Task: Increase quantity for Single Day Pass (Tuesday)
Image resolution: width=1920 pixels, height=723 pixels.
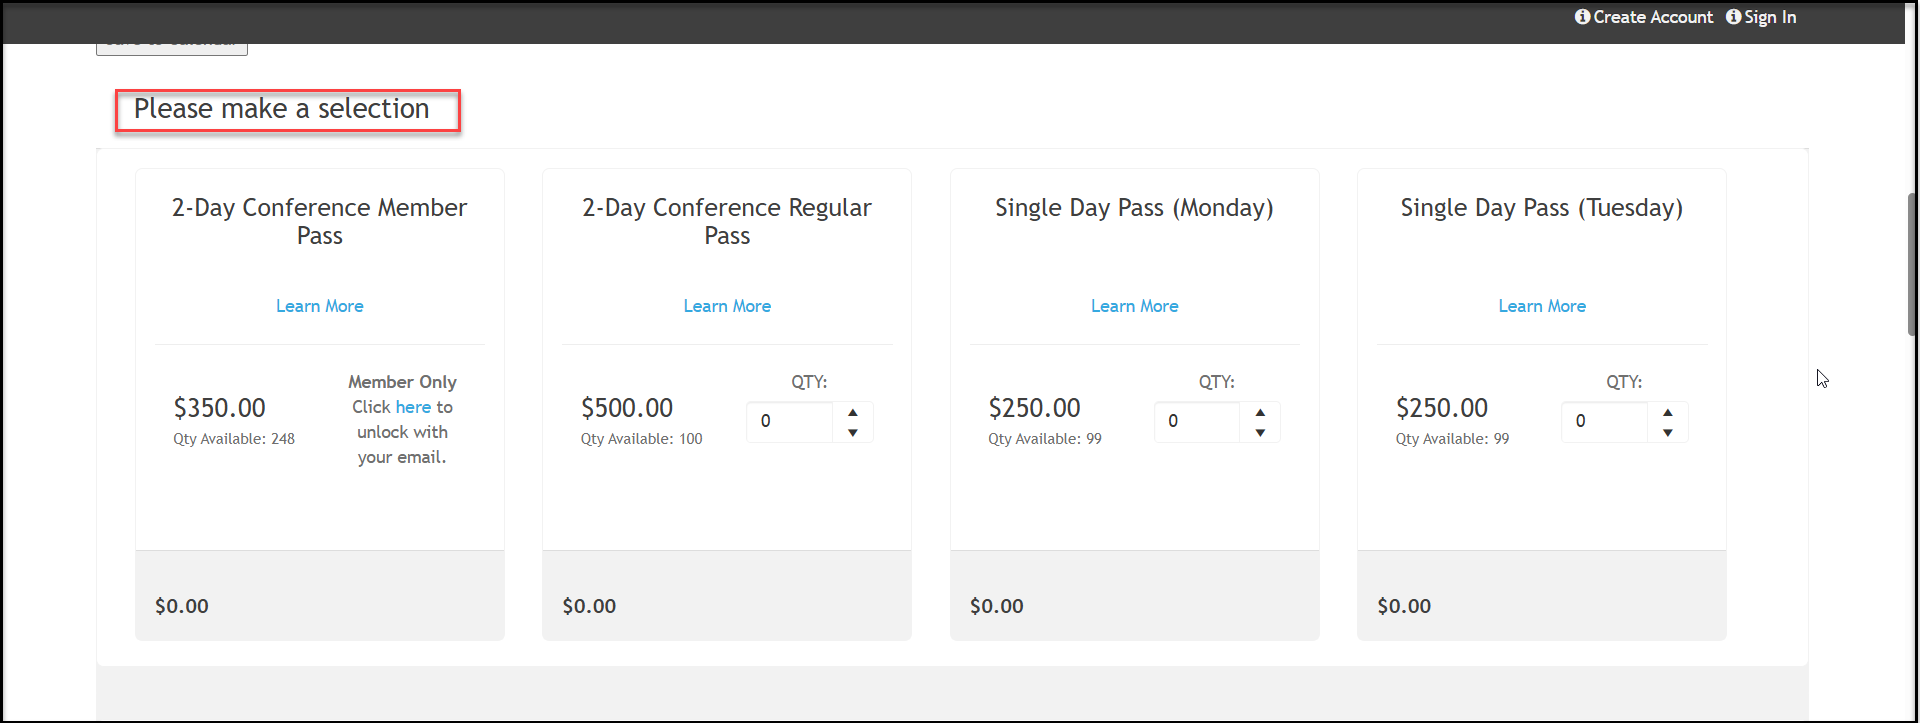Action: click(x=1667, y=412)
